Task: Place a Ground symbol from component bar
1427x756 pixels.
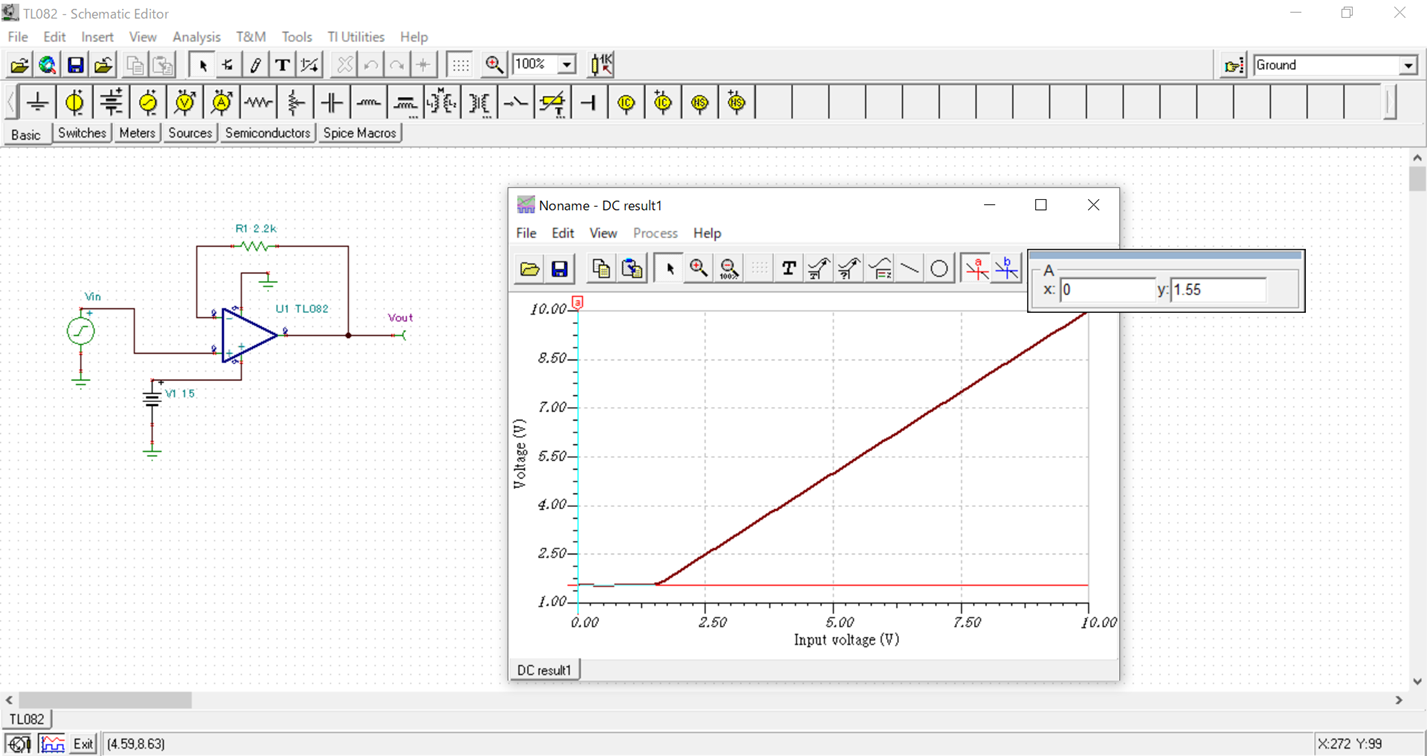Action: [37, 102]
